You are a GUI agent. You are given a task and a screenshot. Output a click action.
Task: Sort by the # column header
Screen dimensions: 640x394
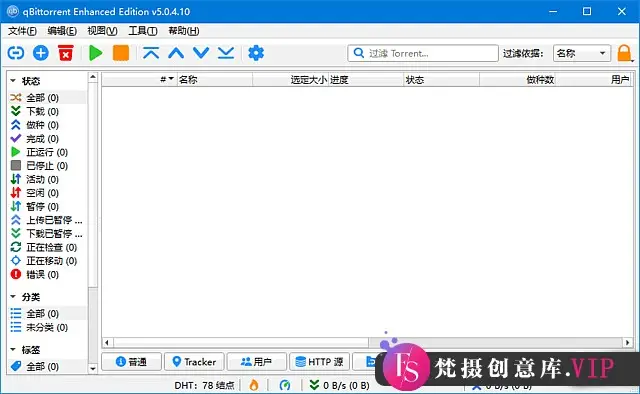pos(139,80)
